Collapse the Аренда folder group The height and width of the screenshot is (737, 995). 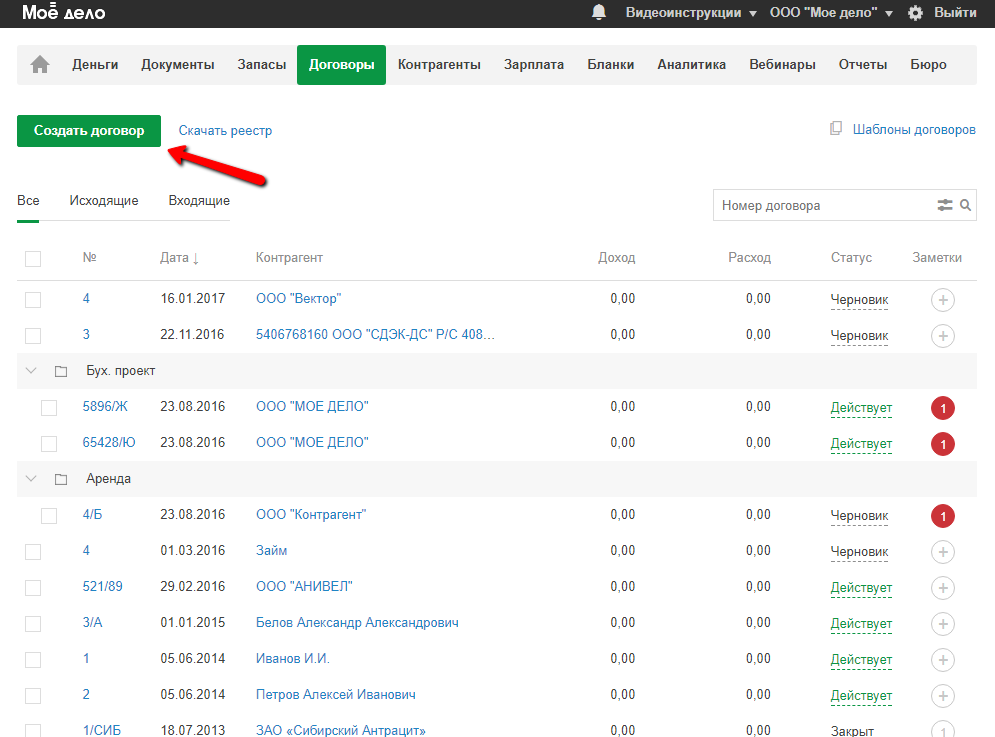31,479
